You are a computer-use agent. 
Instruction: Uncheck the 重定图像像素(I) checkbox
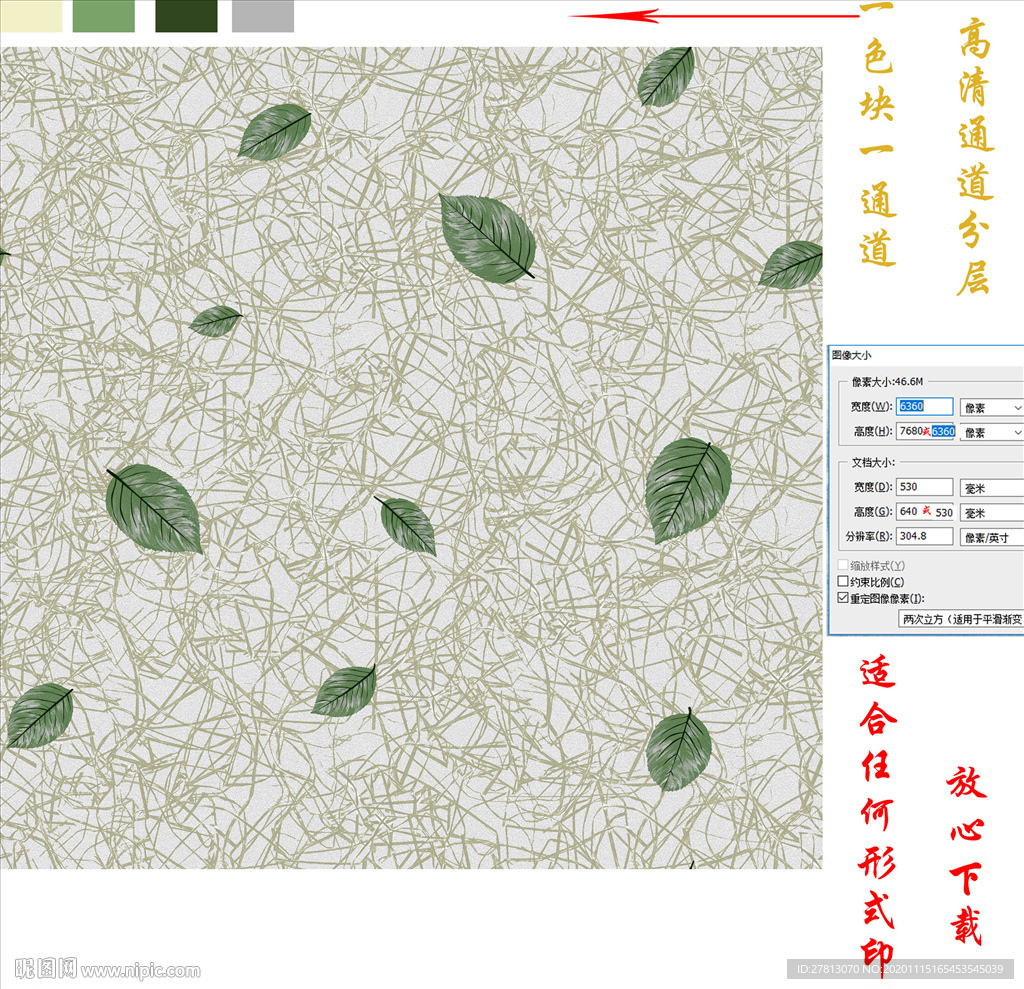(x=843, y=598)
